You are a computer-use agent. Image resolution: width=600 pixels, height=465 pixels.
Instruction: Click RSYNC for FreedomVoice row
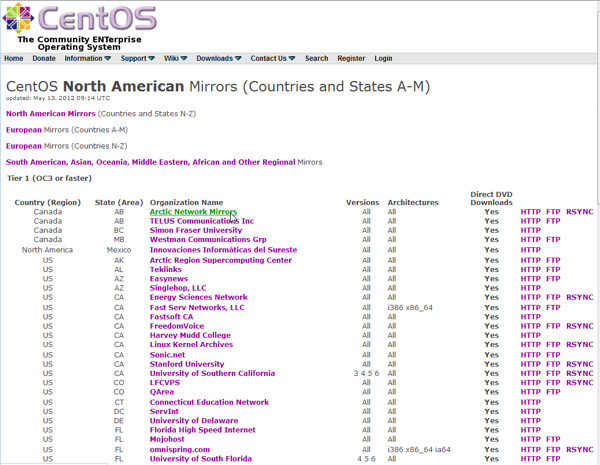coord(580,326)
